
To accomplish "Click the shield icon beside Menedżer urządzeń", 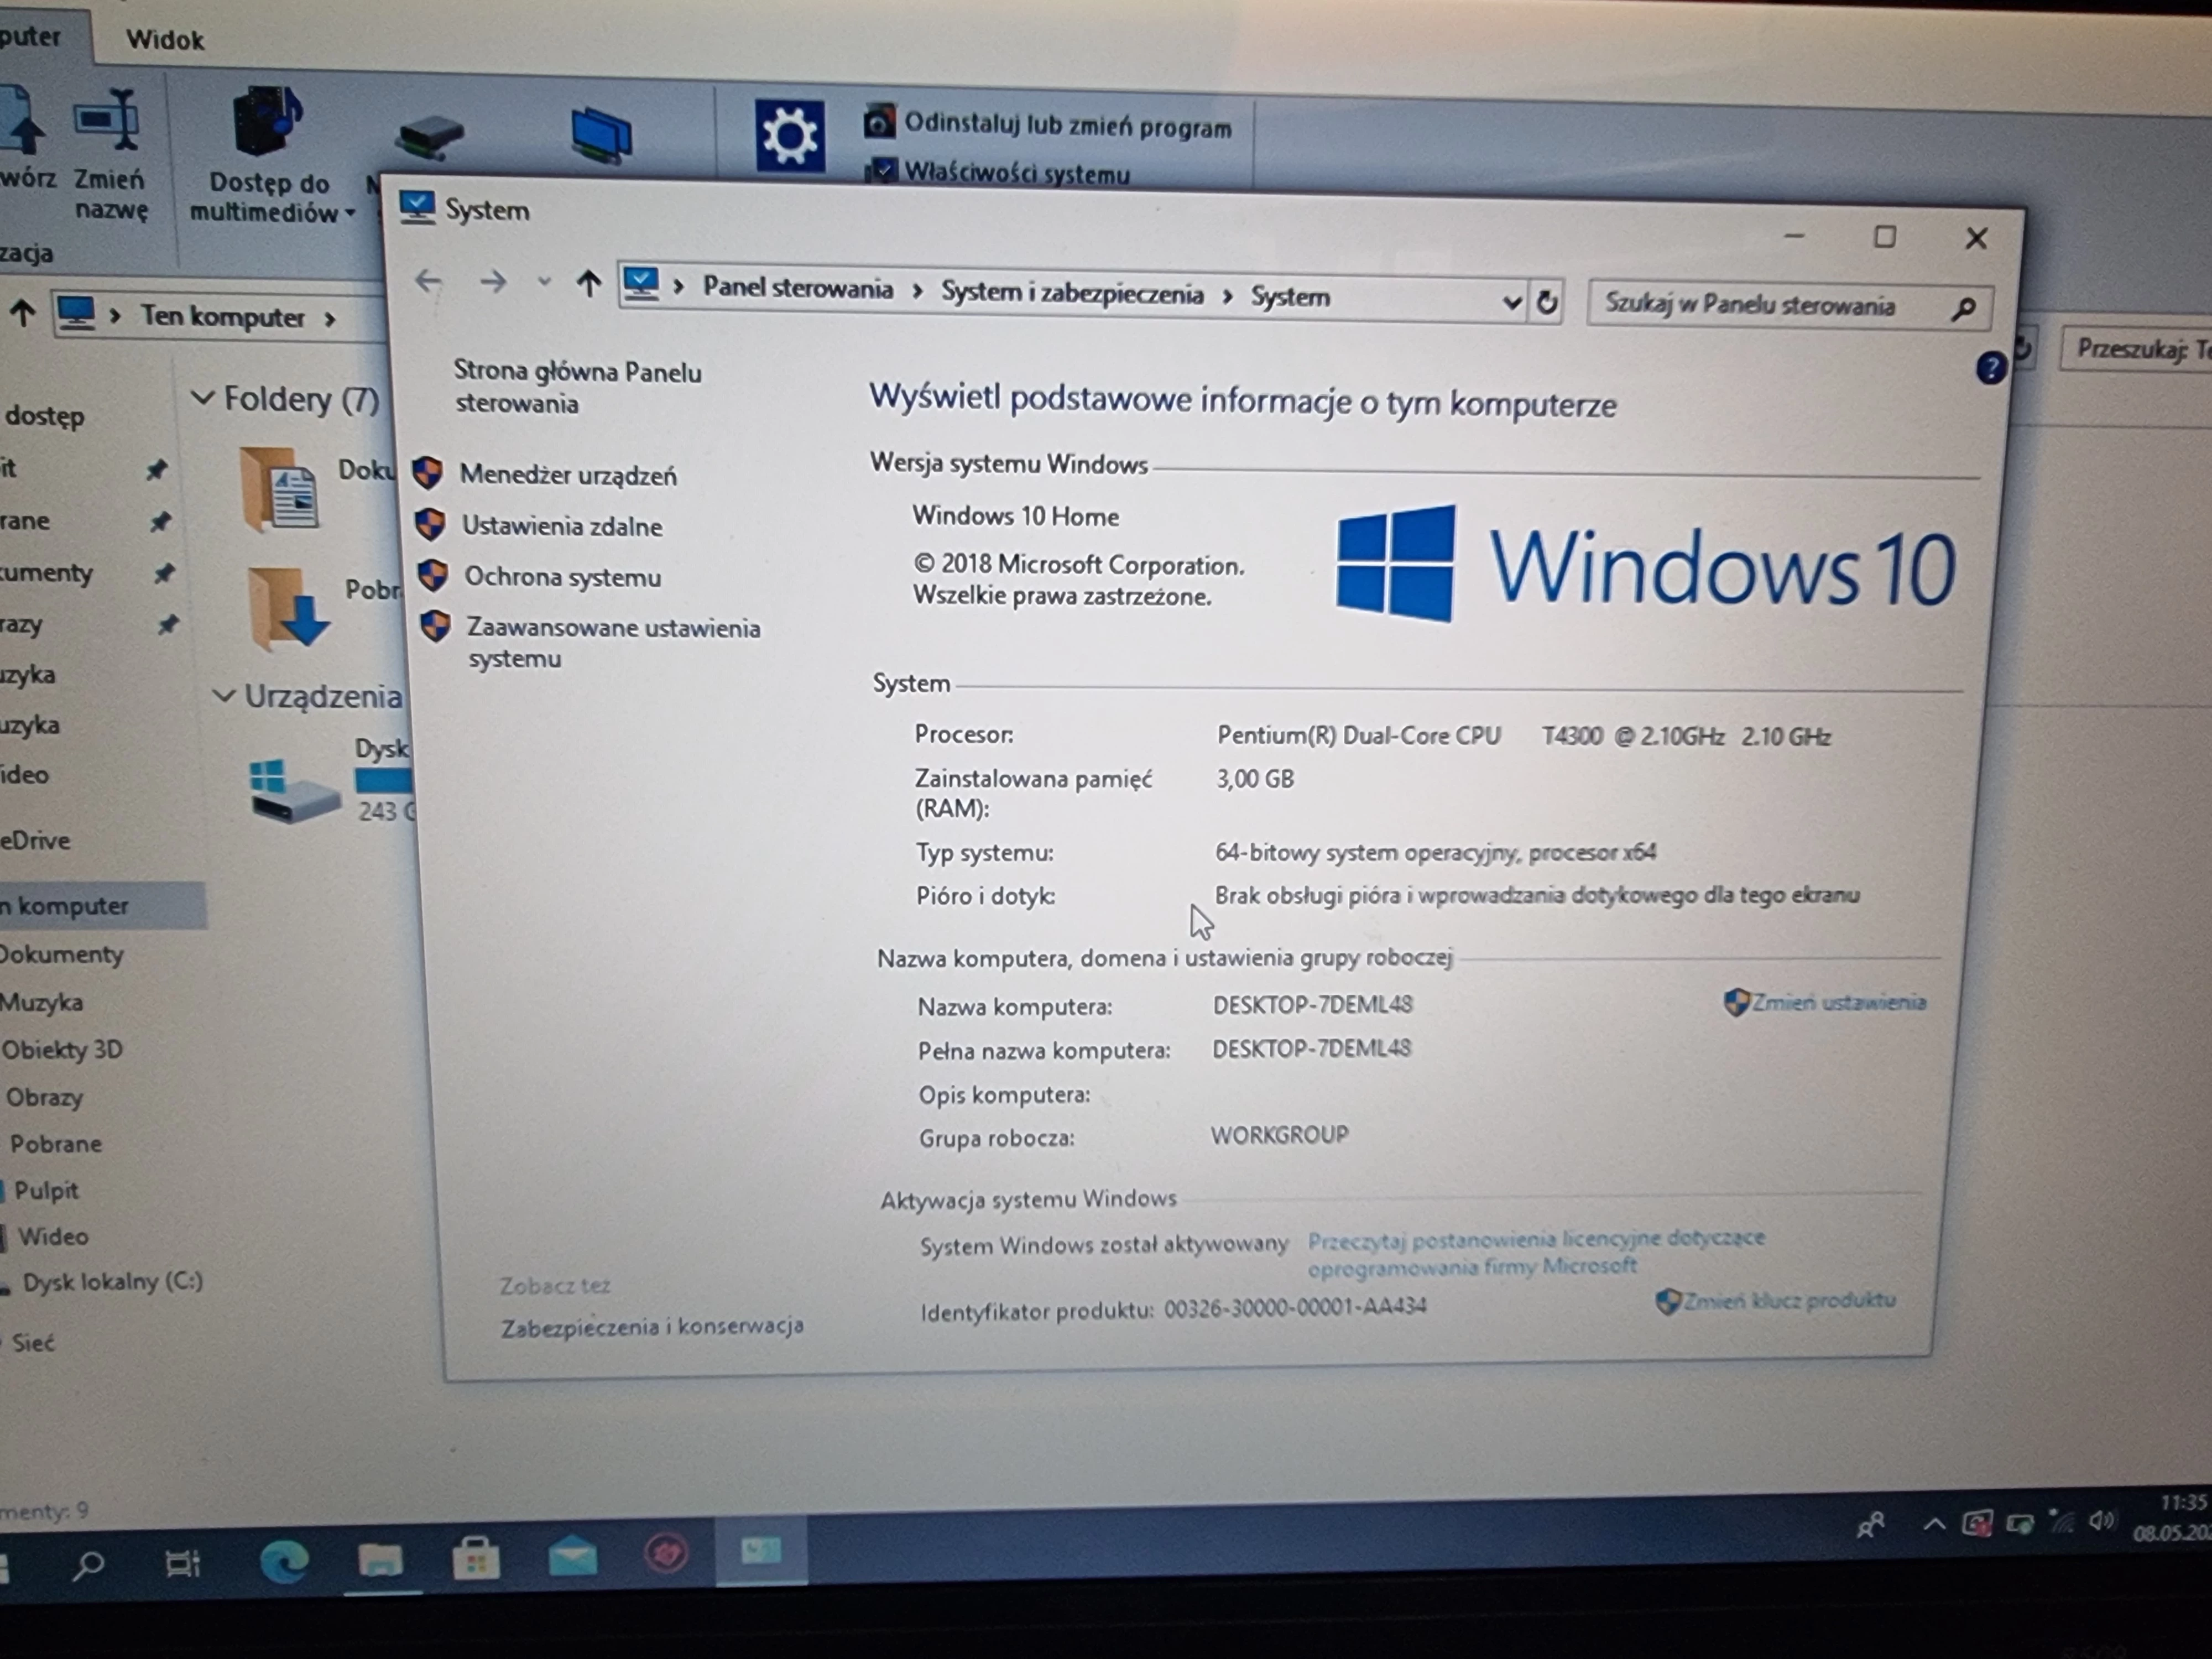I will point(428,472).
